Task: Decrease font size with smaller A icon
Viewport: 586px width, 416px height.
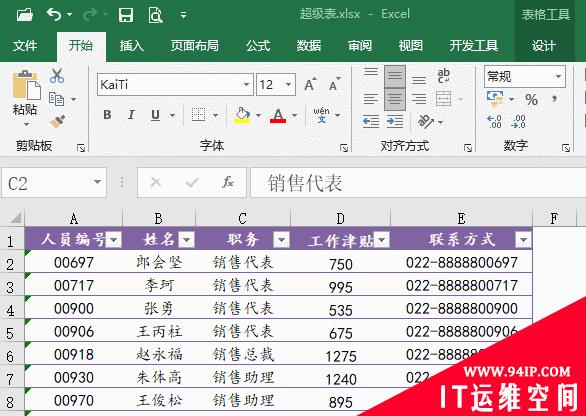Action: pos(334,84)
